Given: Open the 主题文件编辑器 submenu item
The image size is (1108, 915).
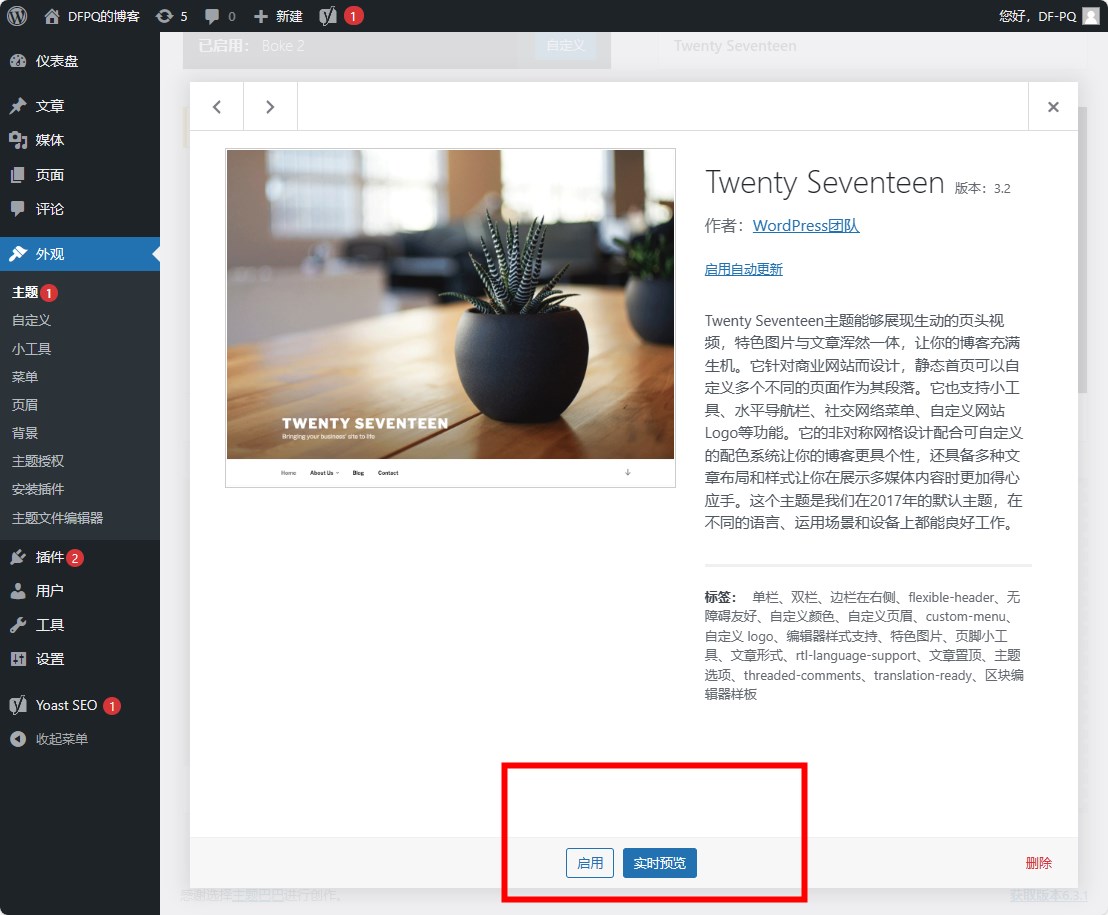Looking at the screenshot, I should pos(57,518).
